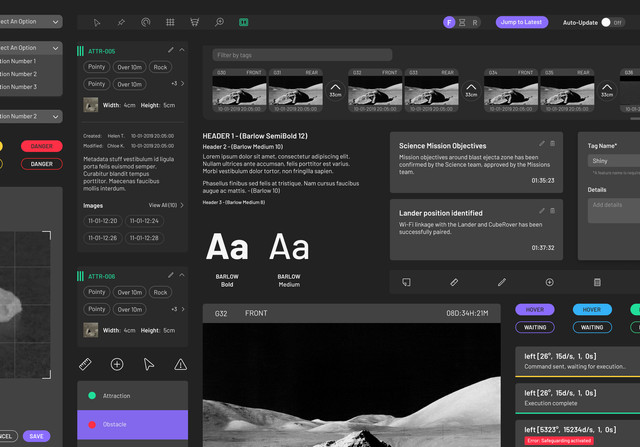640x447 pixels.
Task: Open the G30 FRONT thumbnail
Action: click(x=239, y=90)
